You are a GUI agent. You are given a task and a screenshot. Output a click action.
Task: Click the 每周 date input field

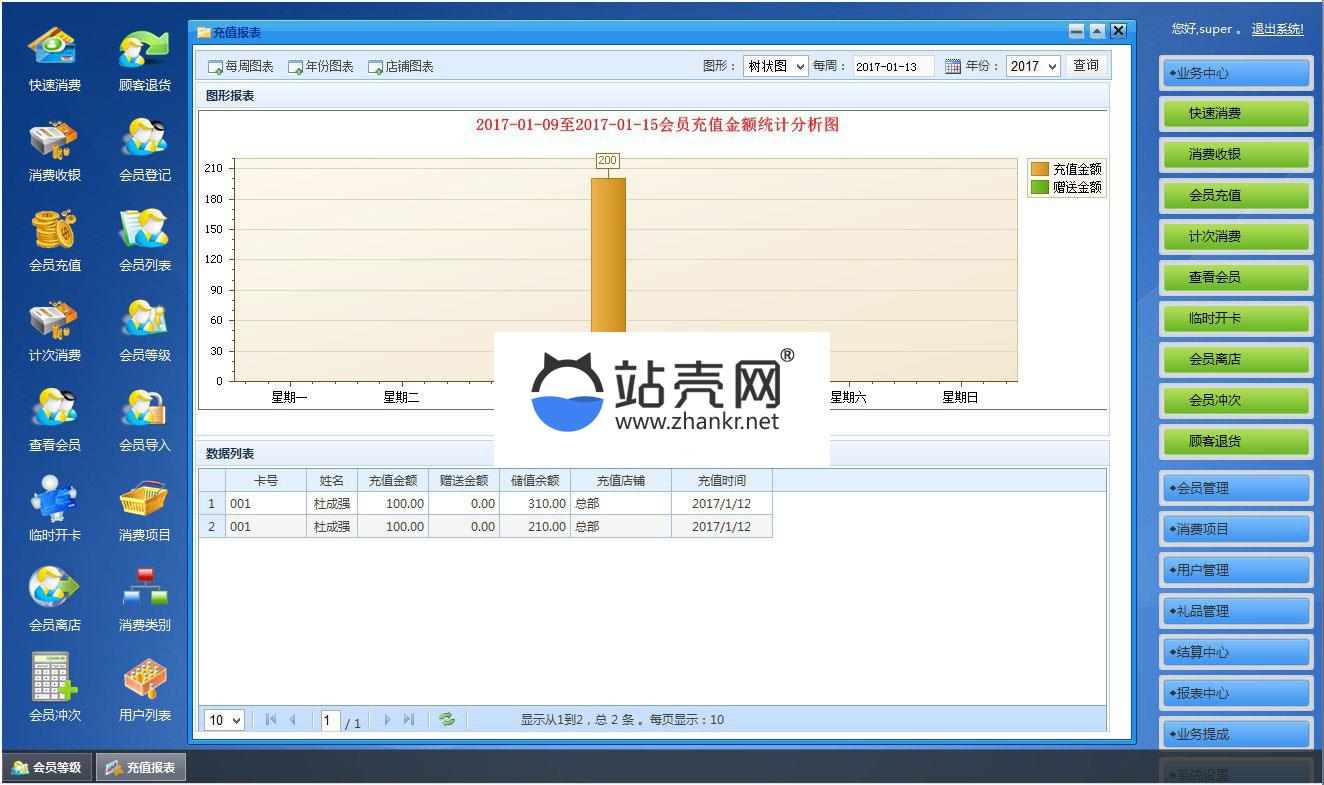[892, 66]
